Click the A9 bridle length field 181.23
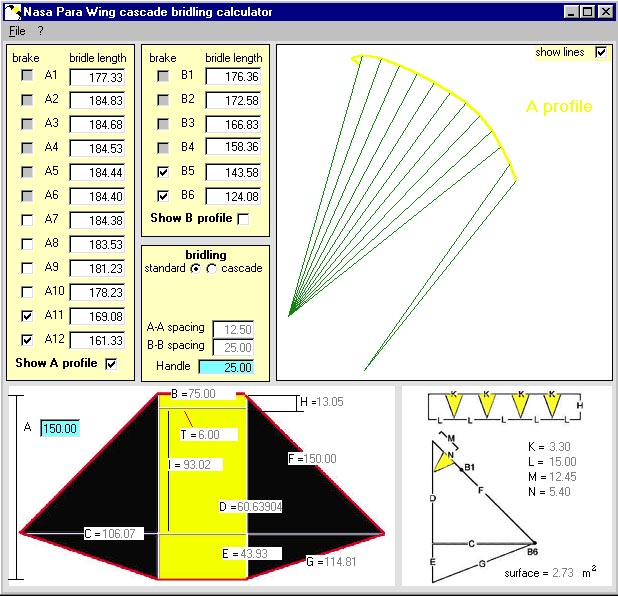The image size is (618, 596). pyautogui.click(x=97, y=268)
